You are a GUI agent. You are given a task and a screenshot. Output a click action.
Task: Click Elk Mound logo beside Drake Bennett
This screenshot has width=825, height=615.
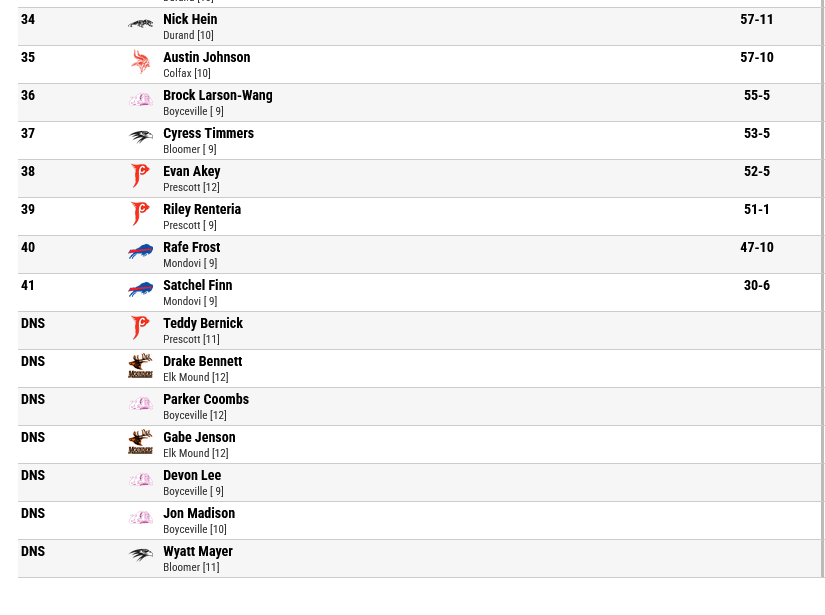click(140, 366)
